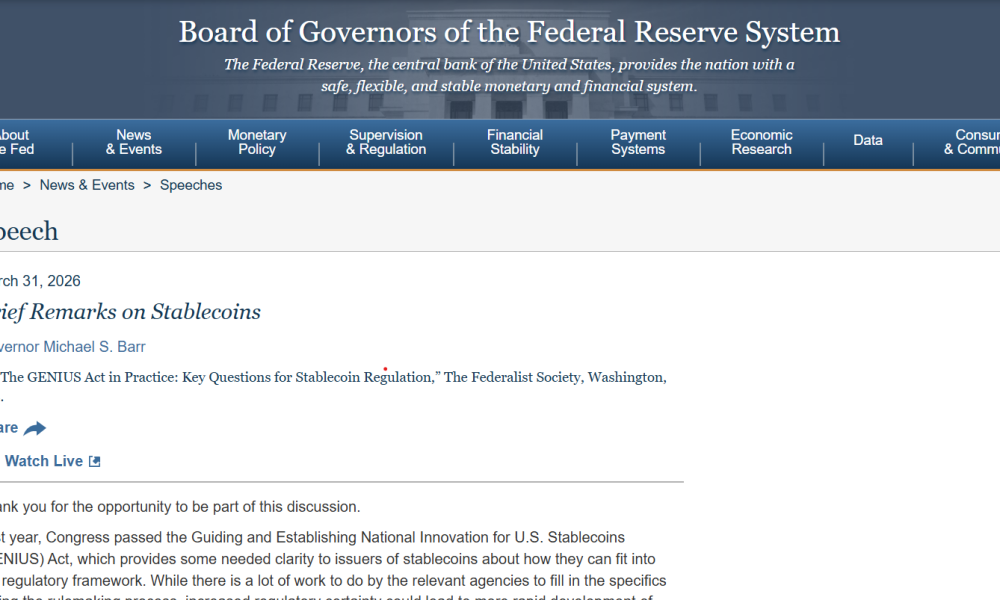This screenshot has height=600, width=1000.
Task: Click the Federal Reserve tagline text in header
Action: pos(508,75)
